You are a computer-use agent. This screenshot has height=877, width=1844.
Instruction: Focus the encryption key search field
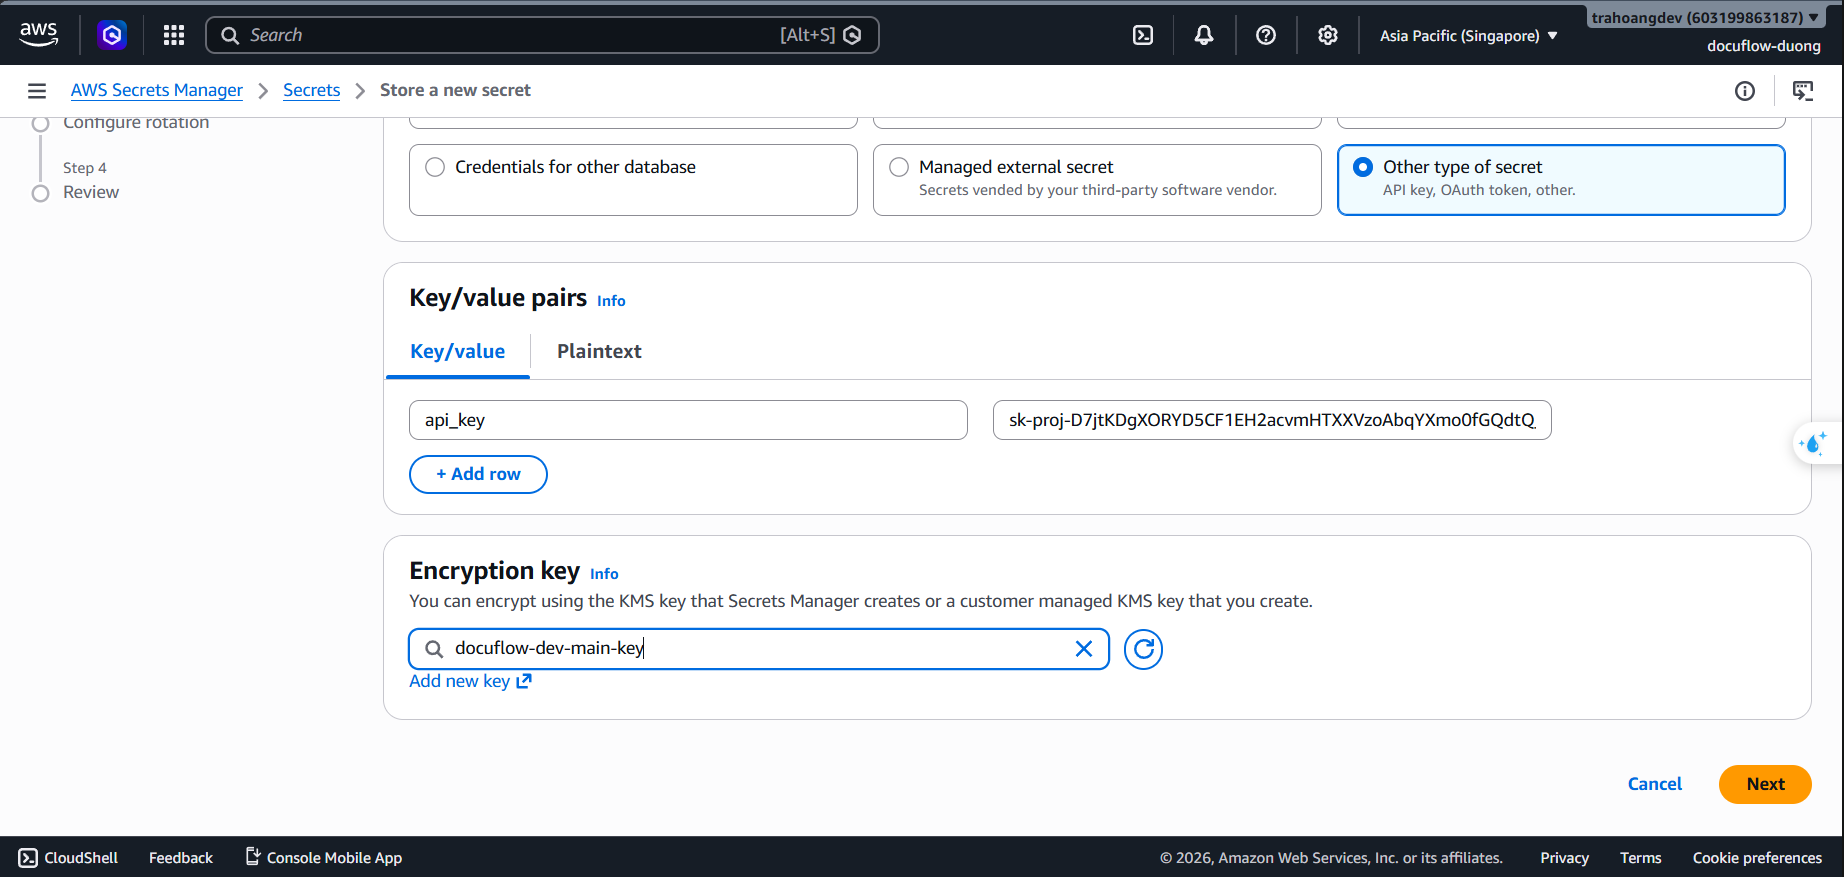tap(759, 649)
